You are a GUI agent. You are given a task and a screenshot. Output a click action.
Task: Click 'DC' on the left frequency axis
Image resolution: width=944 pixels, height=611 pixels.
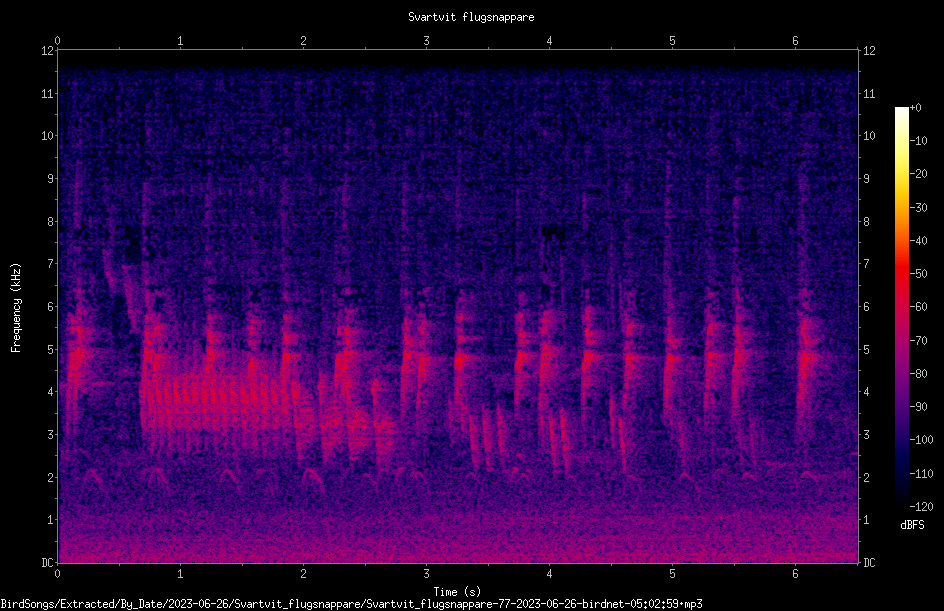click(x=47, y=563)
